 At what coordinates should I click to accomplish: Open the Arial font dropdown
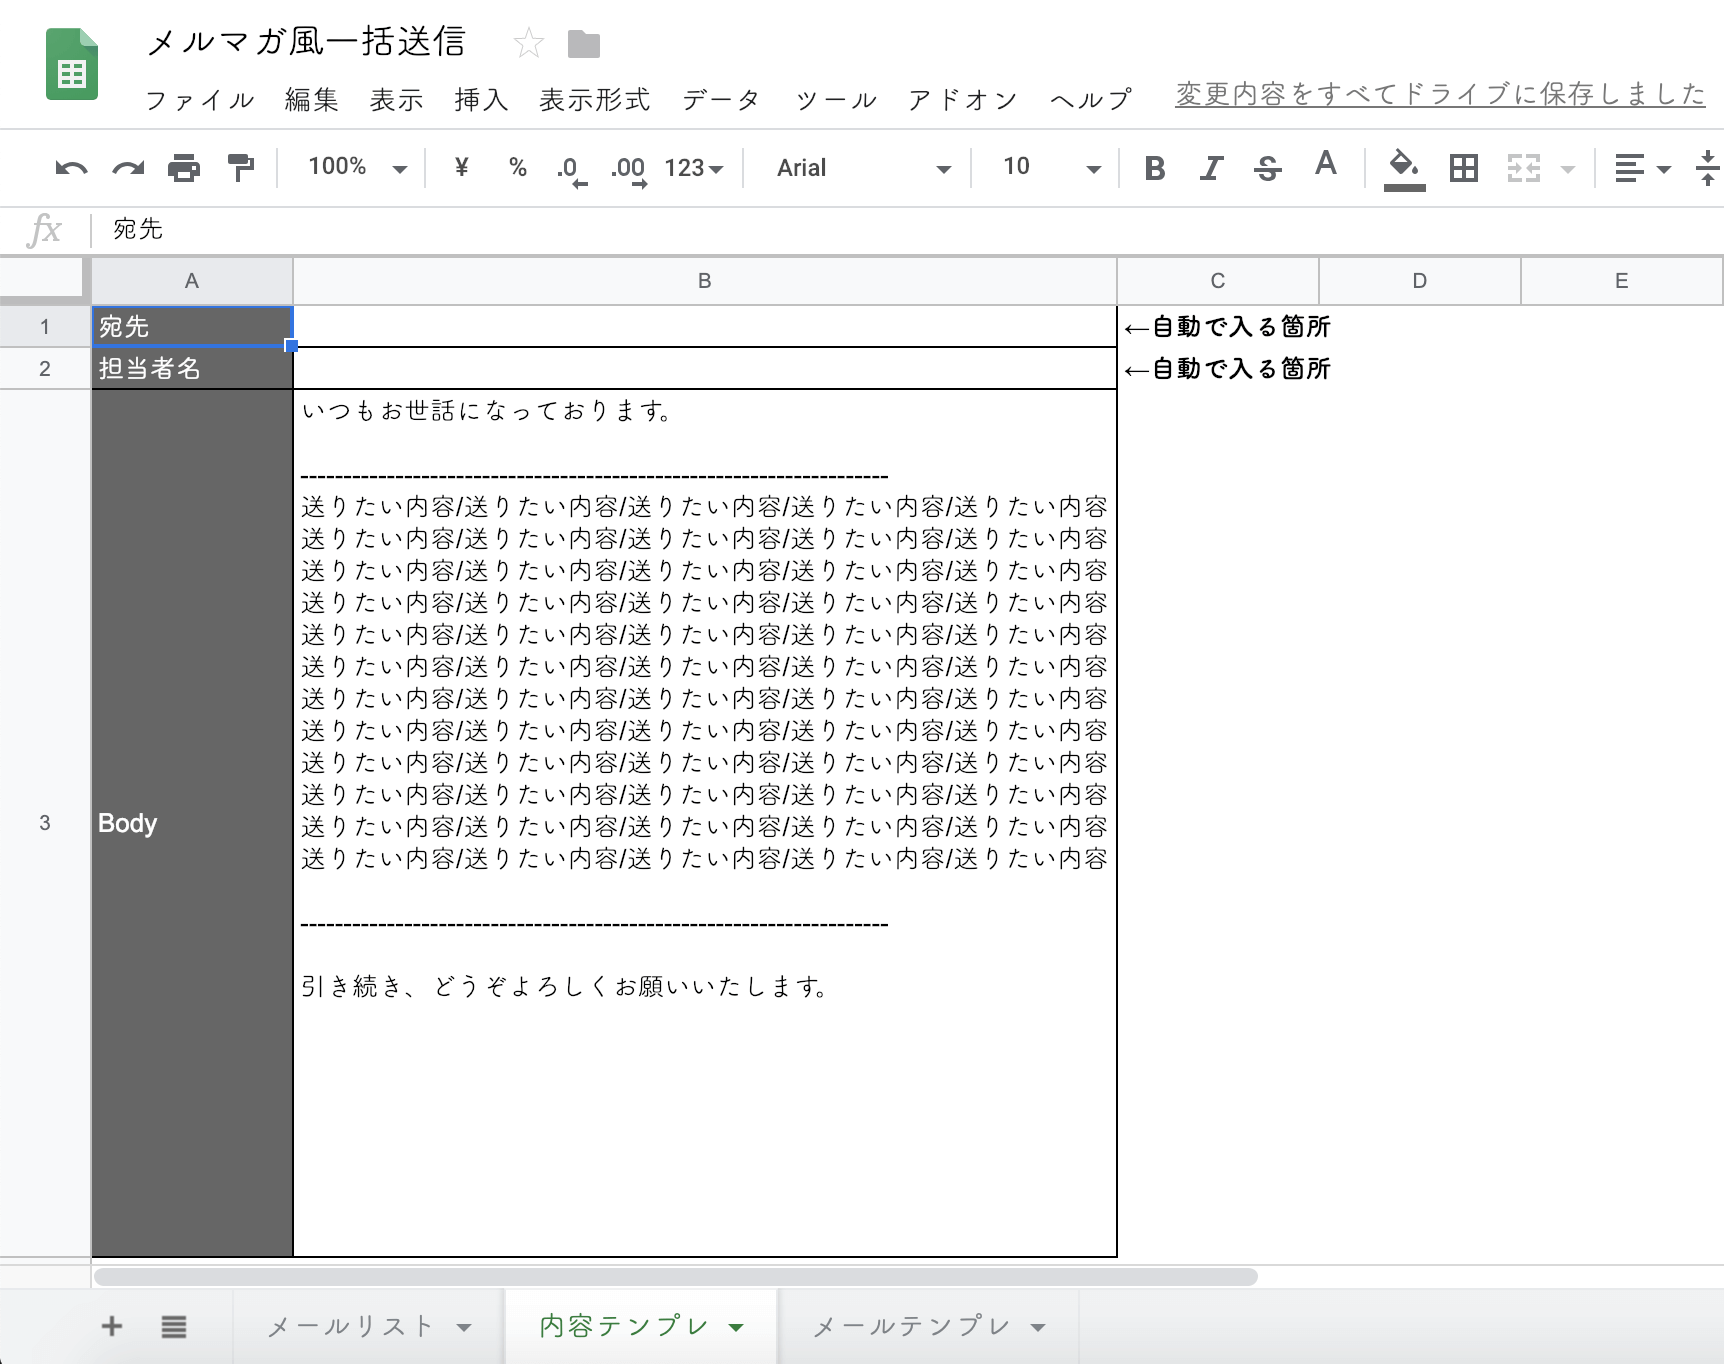[x=862, y=168]
